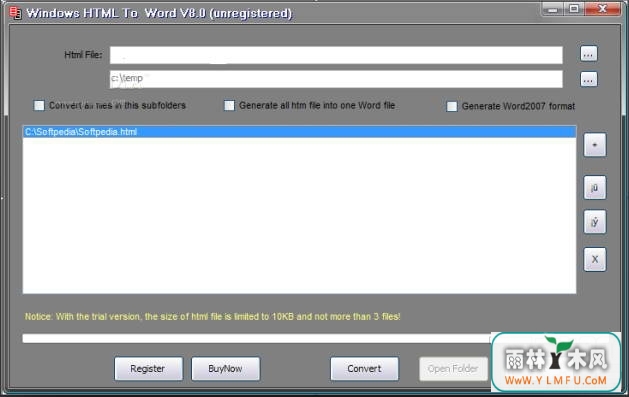
Task: Click the plus button to add a file
Action: pyautogui.click(x=595, y=145)
